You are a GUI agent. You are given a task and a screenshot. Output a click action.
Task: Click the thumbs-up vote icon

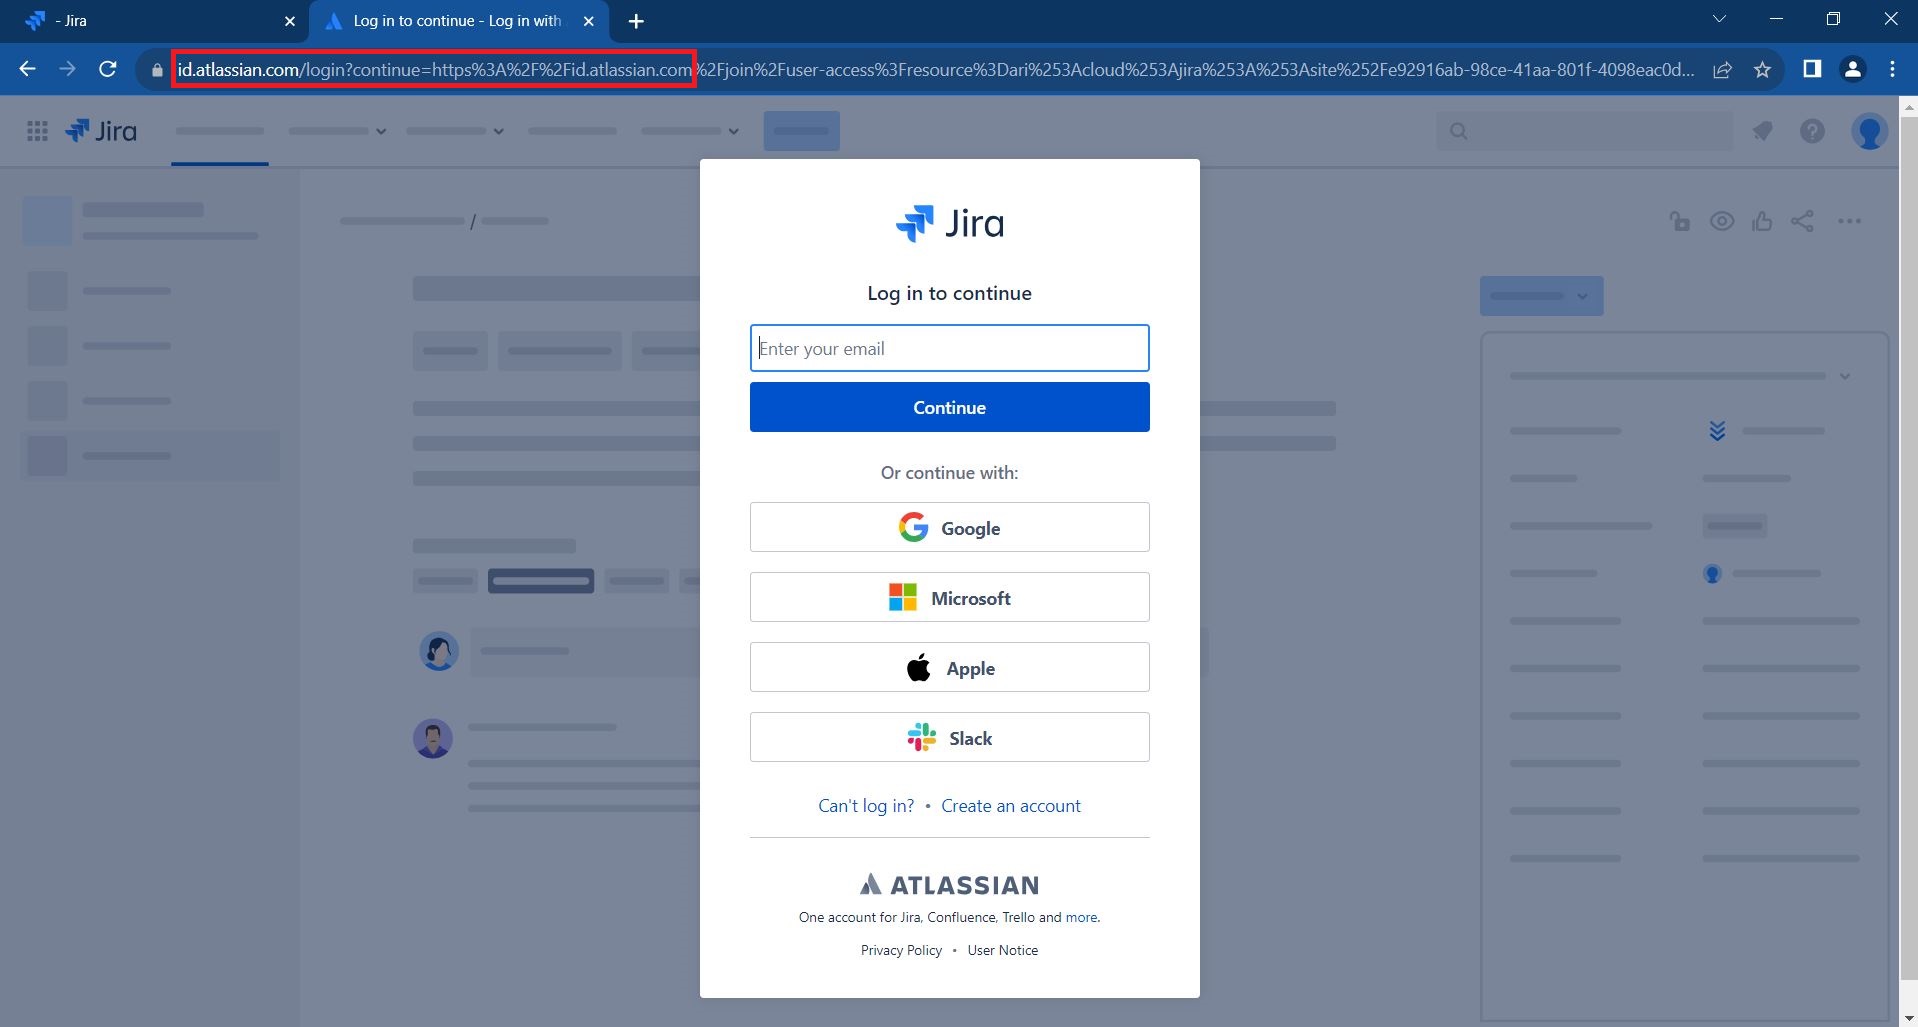click(x=1762, y=222)
